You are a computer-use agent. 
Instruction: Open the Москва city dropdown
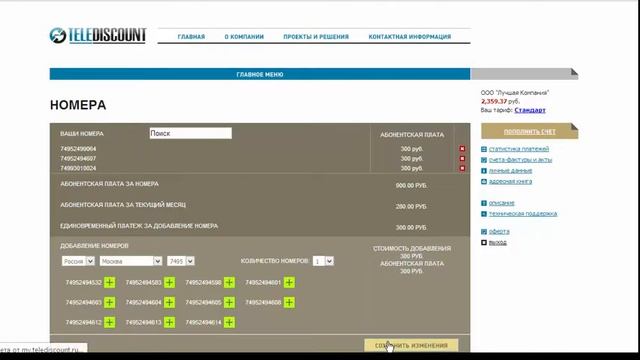tap(131, 261)
